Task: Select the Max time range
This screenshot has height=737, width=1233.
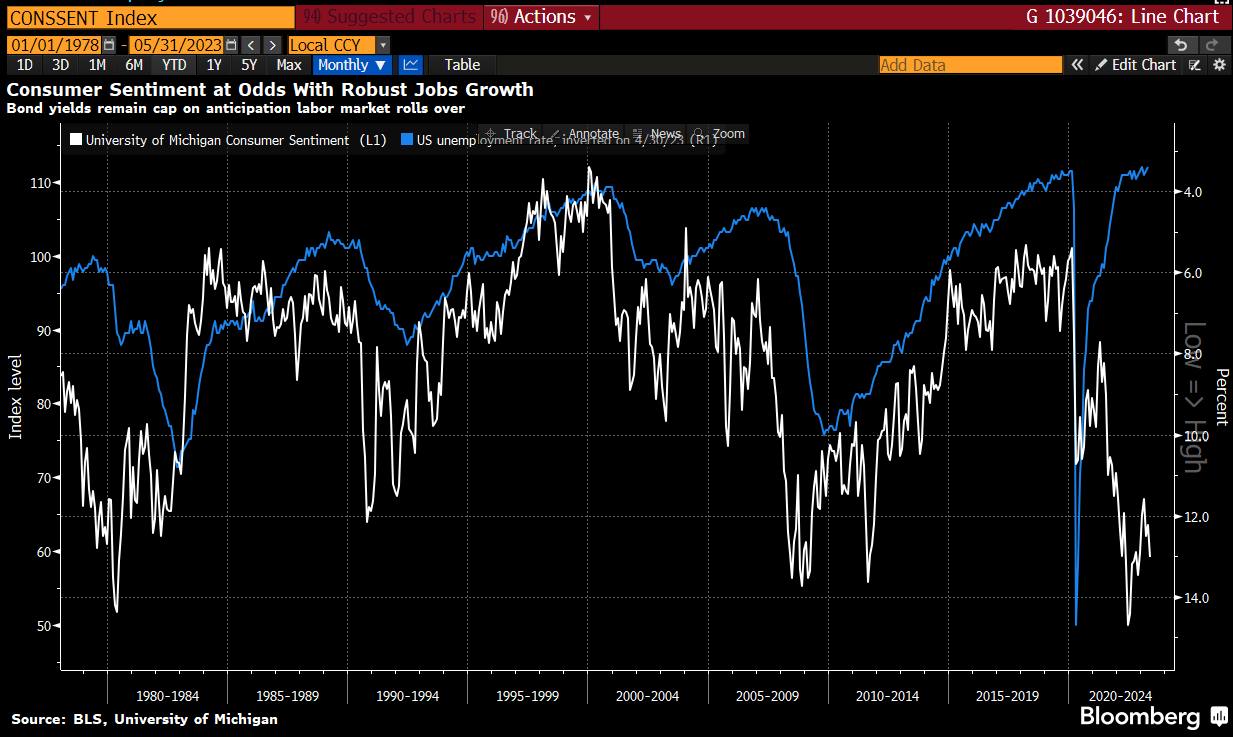Action: tap(289, 65)
